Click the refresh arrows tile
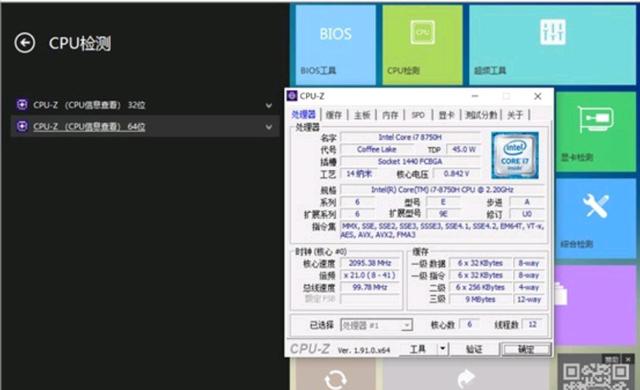This screenshot has height=390, width=640. tap(336, 374)
